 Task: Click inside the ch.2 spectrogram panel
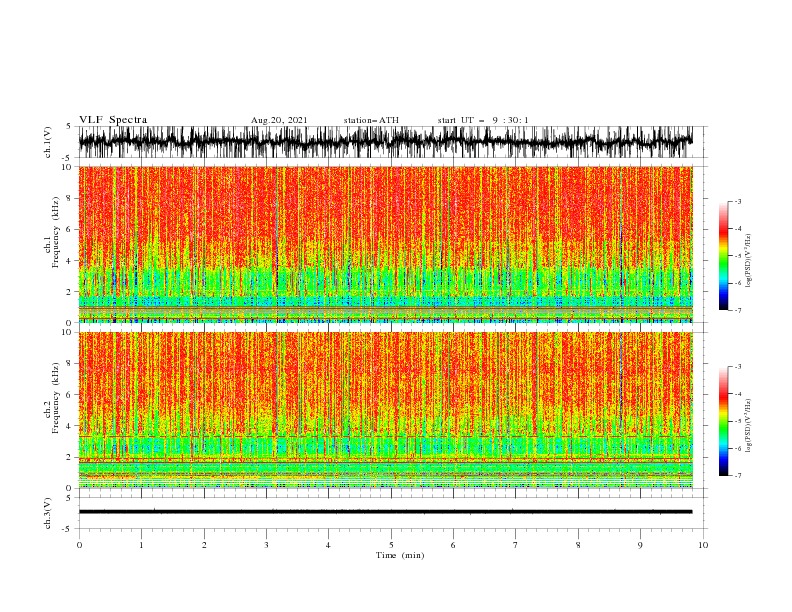click(385, 410)
